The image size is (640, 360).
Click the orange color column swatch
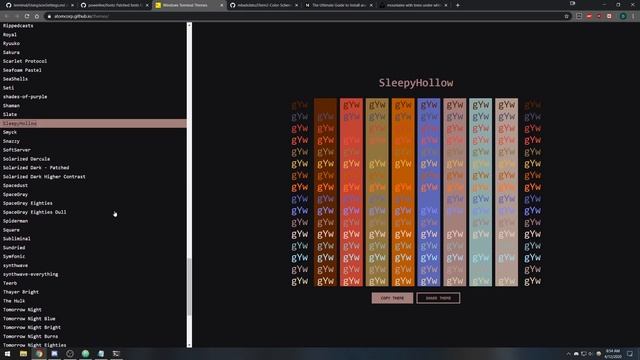click(403, 192)
